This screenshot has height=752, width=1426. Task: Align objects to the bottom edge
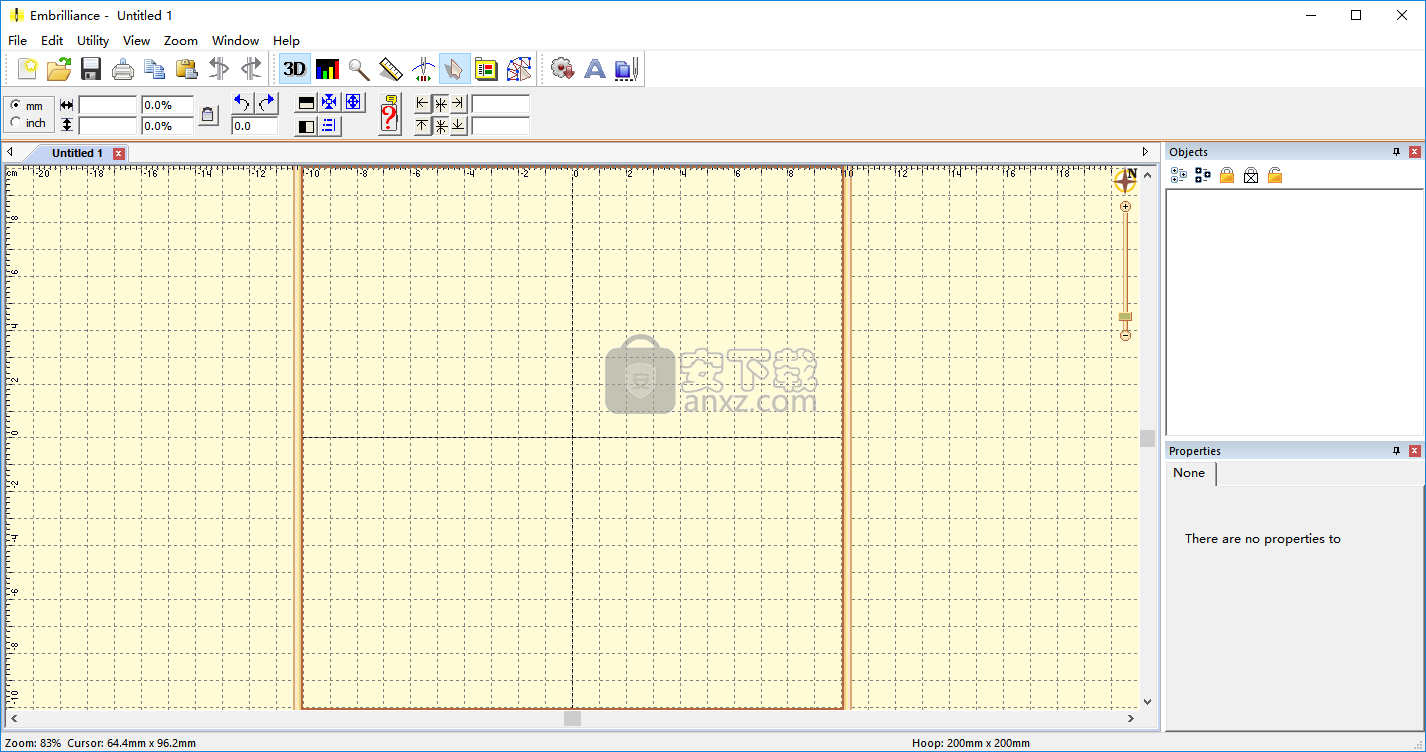pos(458,125)
